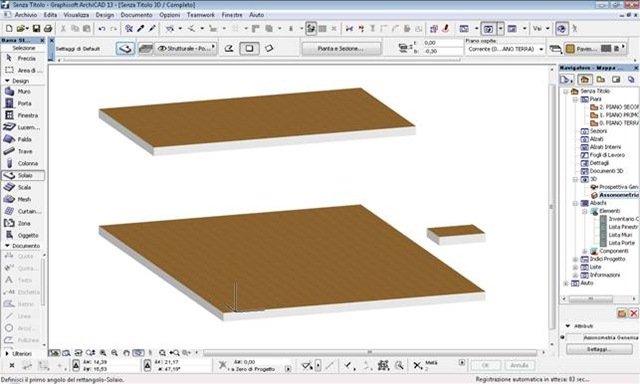Select the Trave beam tool
This screenshot has width=640, height=384.
(23, 151)
